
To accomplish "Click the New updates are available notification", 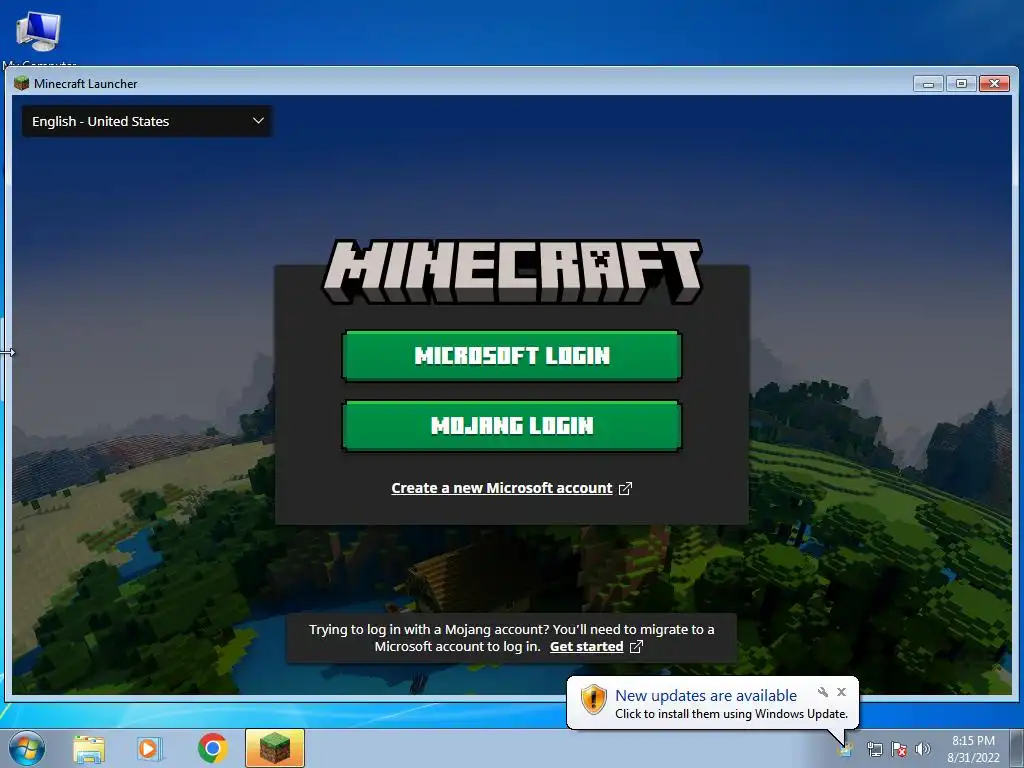I will tap(712, 703).
